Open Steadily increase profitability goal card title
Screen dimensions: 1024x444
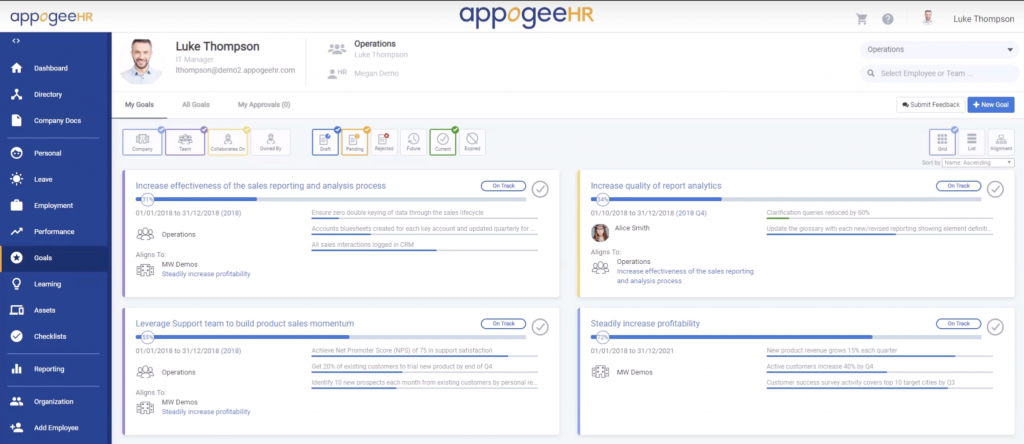click(645, 323)
